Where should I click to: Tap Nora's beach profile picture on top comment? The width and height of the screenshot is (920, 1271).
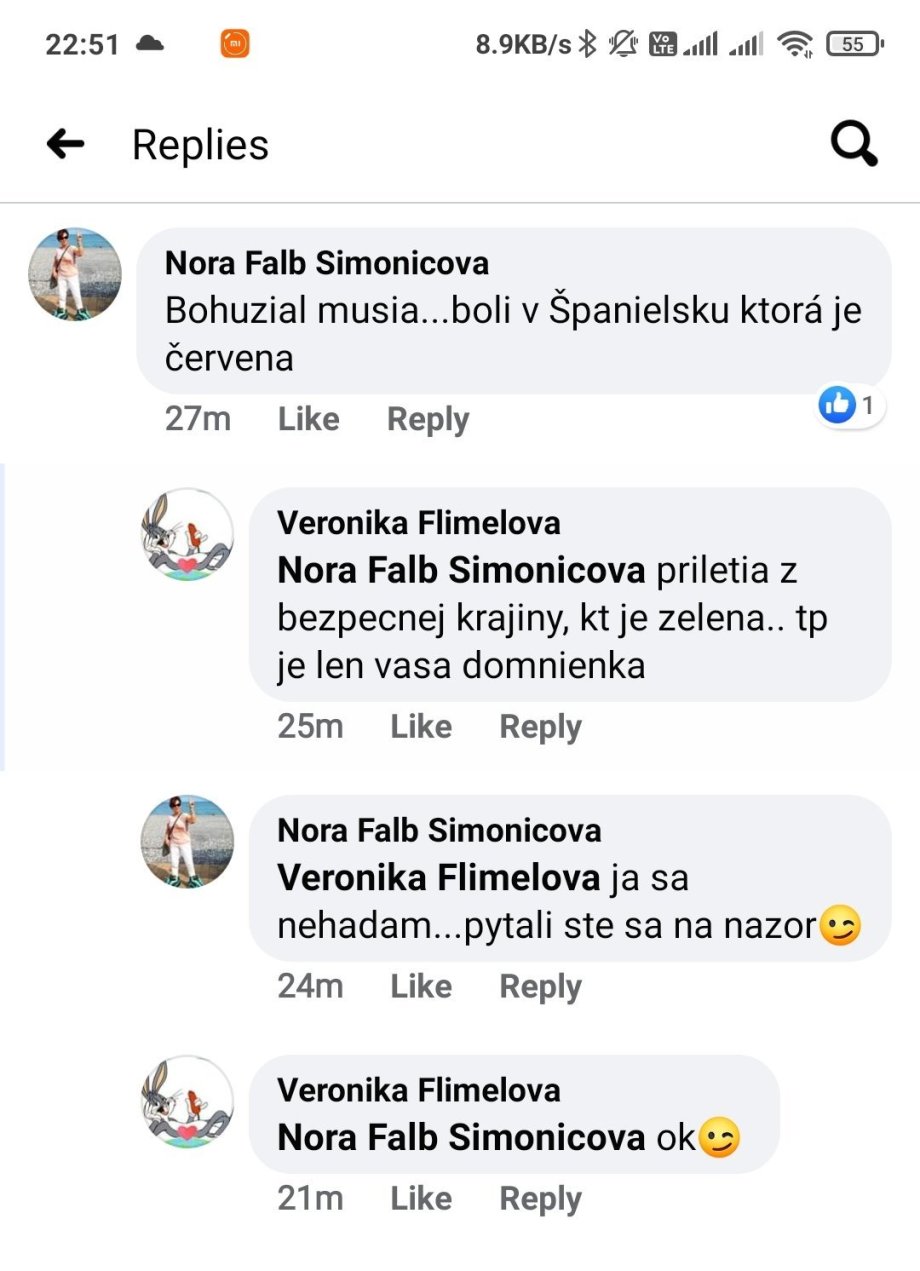[75, 274]
